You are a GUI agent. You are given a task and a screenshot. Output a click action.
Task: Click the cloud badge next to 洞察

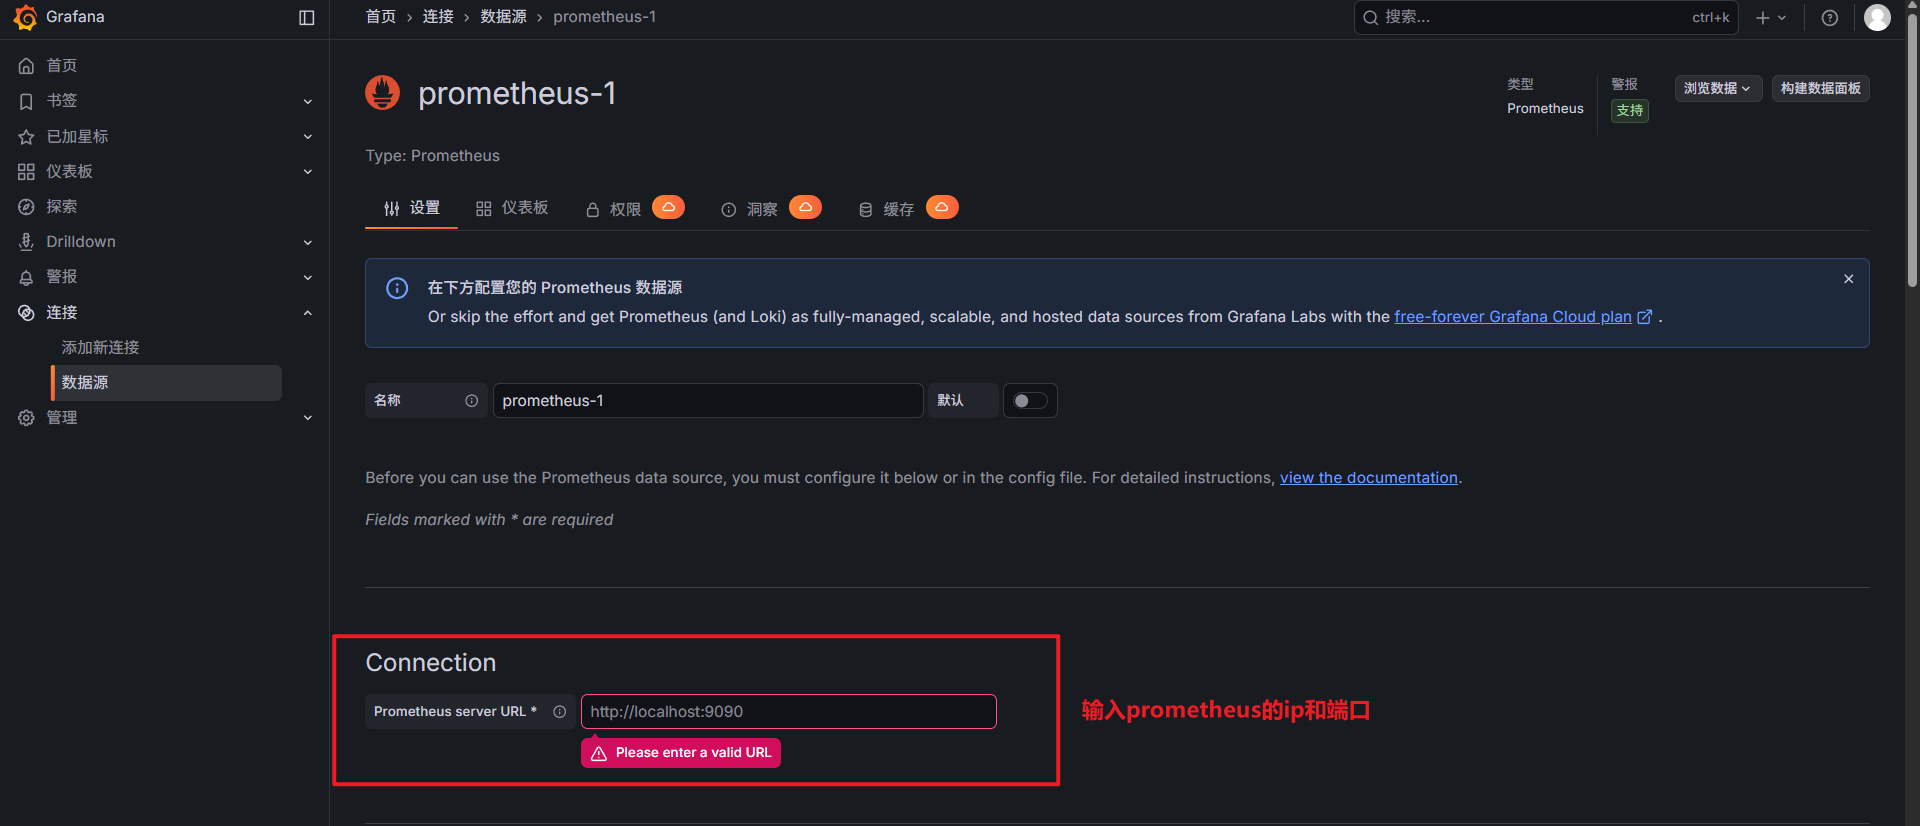point(805,207)
